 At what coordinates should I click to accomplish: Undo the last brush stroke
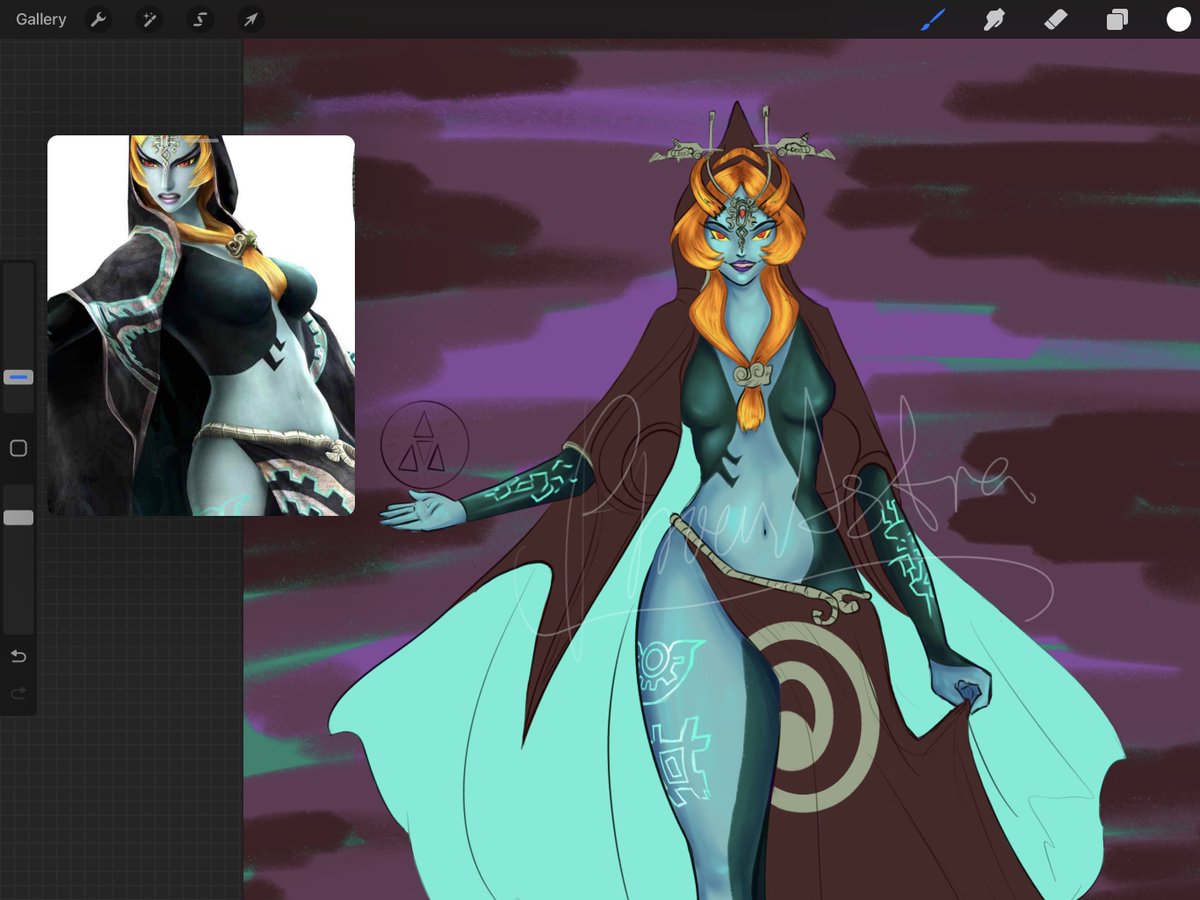click(17, 657)
